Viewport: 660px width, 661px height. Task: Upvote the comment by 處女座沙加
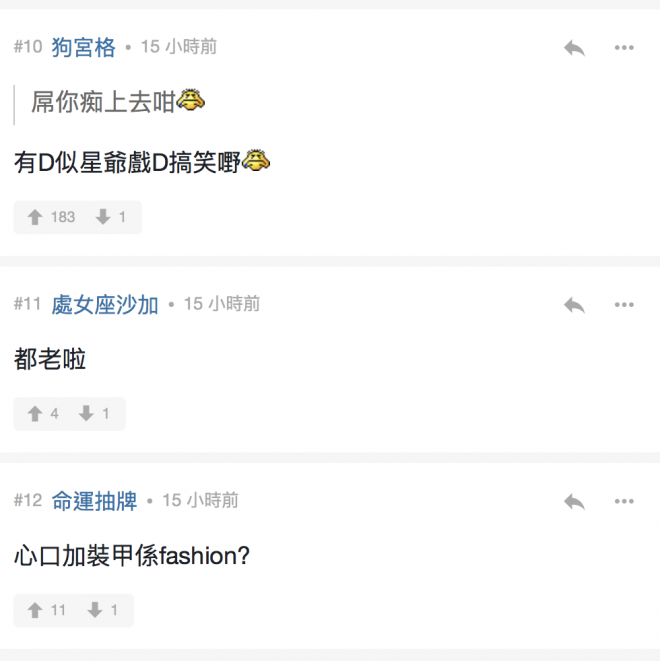click(x=36, y=414)
